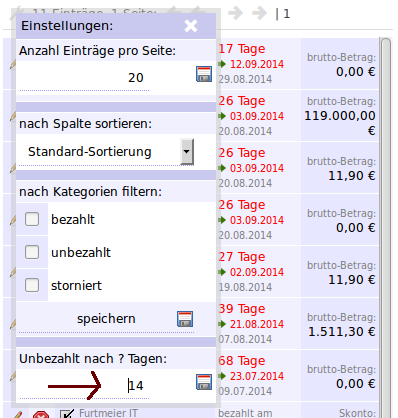Viewport: 398px width, 418px height.
Task: Focus the entries per page field showing 20
Action: pyautogui.click(x=84, y=78)
